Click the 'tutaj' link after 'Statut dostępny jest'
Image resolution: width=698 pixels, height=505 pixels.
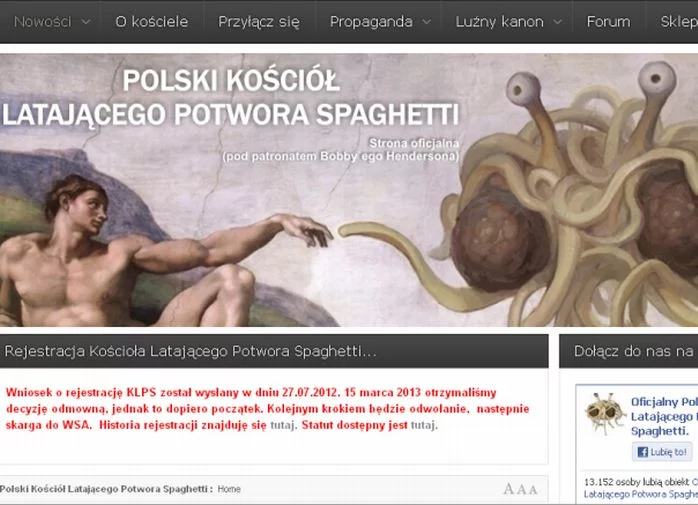(423, 425)
